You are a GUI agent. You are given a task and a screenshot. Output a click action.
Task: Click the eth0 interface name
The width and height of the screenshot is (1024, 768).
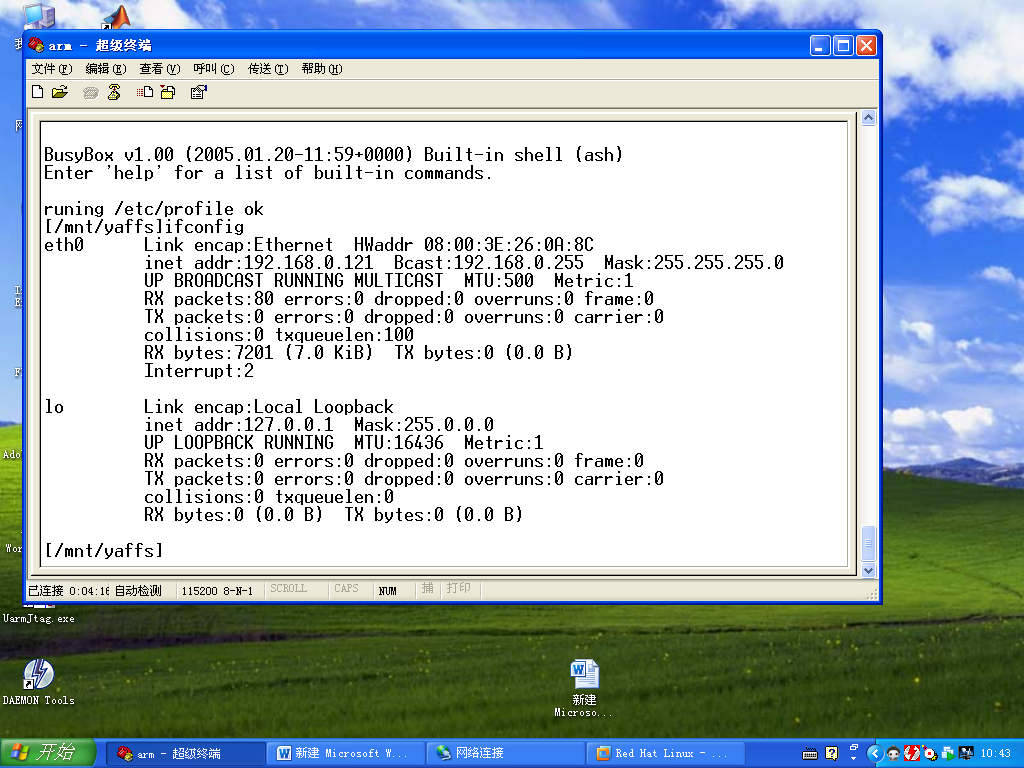pyautogui.click(x=63, y=245)
